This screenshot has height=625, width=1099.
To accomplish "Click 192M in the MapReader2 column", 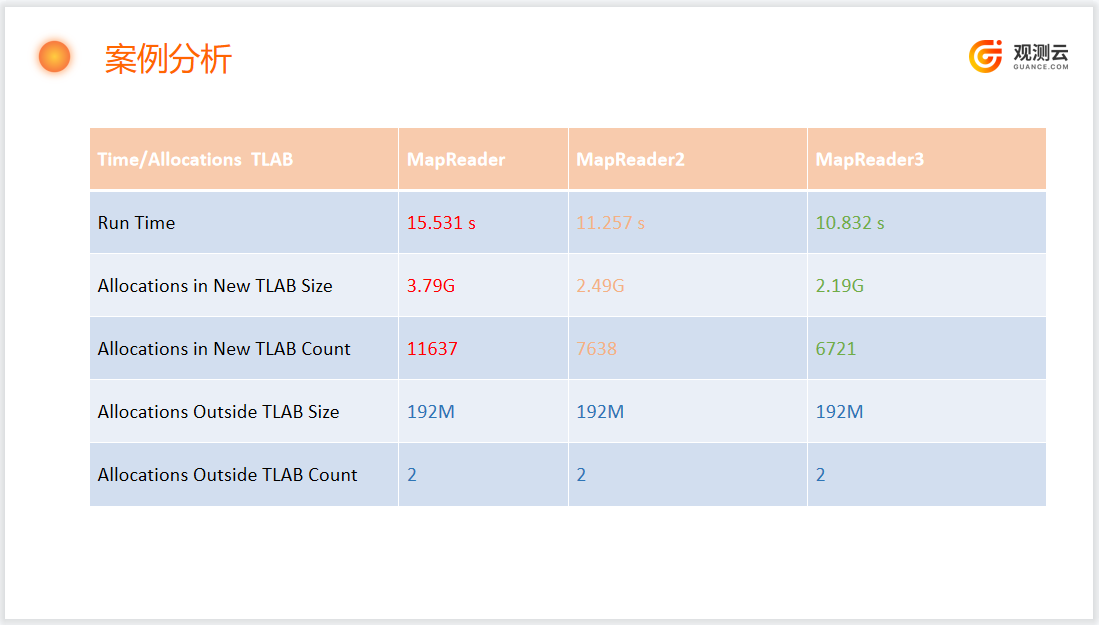I will coord(600,412).
